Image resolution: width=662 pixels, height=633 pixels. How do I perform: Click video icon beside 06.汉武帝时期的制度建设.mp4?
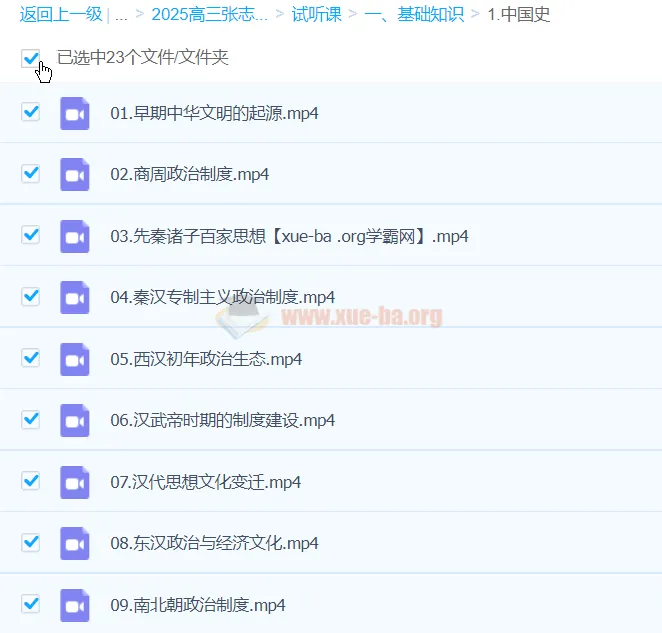click(x=75, y=420)
